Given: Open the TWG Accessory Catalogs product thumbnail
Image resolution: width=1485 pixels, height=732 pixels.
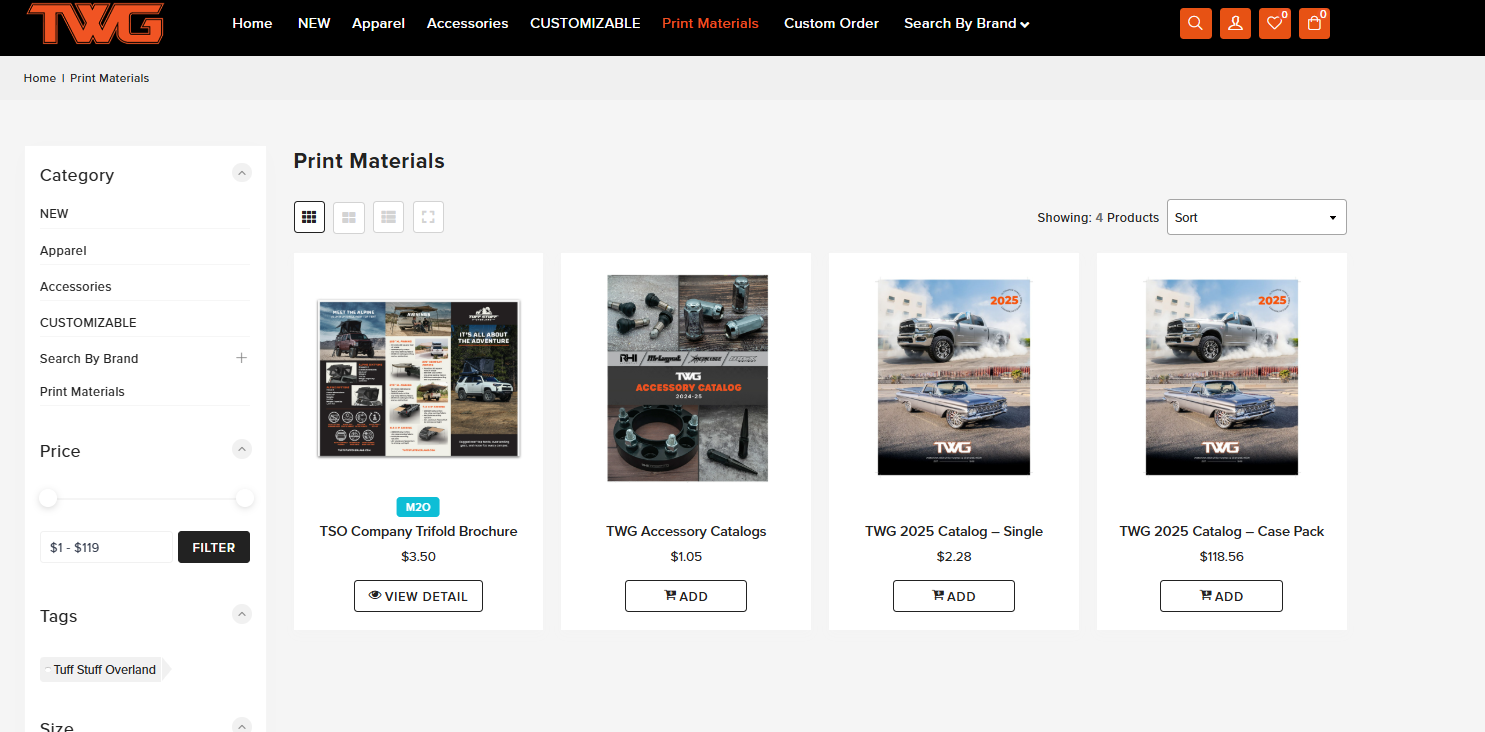Looking at the screenshot, I should click(x=686, y=378).
